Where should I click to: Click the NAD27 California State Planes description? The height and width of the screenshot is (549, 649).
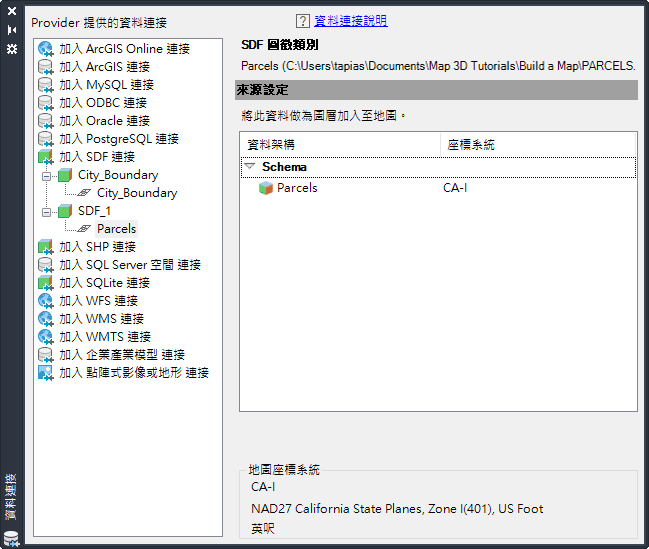pos(397,509)
